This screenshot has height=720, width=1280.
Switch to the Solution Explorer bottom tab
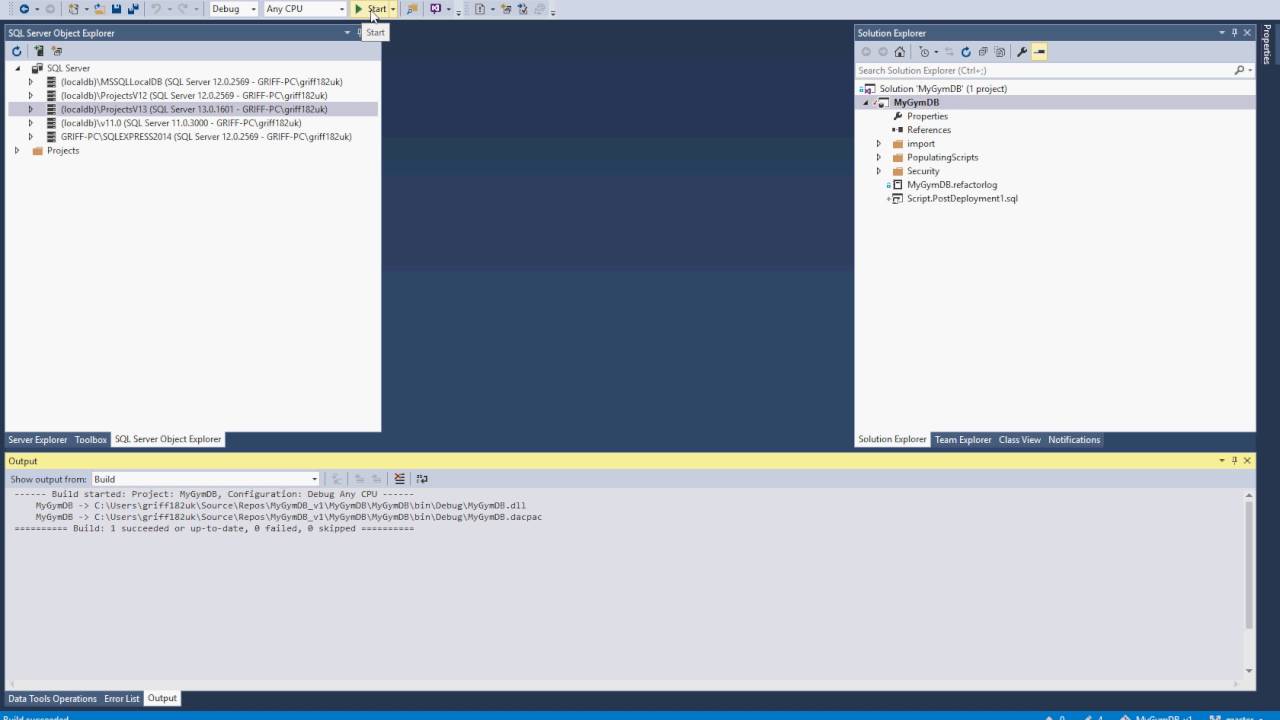(x=892, y=440)
